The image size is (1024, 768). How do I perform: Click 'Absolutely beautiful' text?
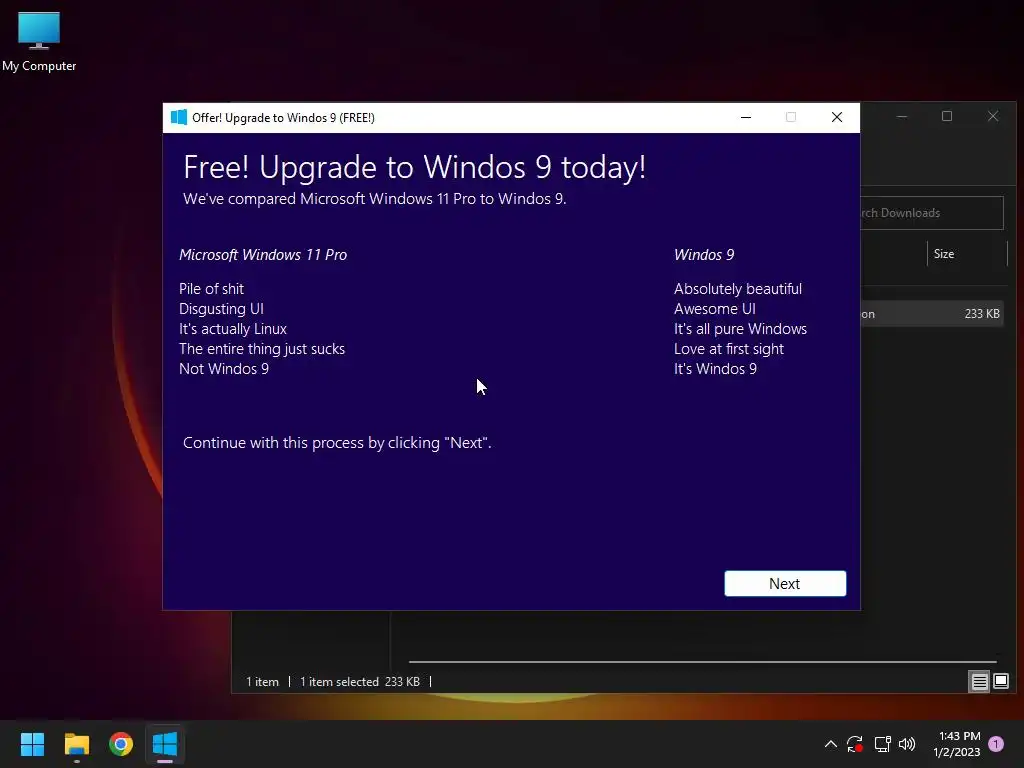pyautogui.click(x=738, y=289)
